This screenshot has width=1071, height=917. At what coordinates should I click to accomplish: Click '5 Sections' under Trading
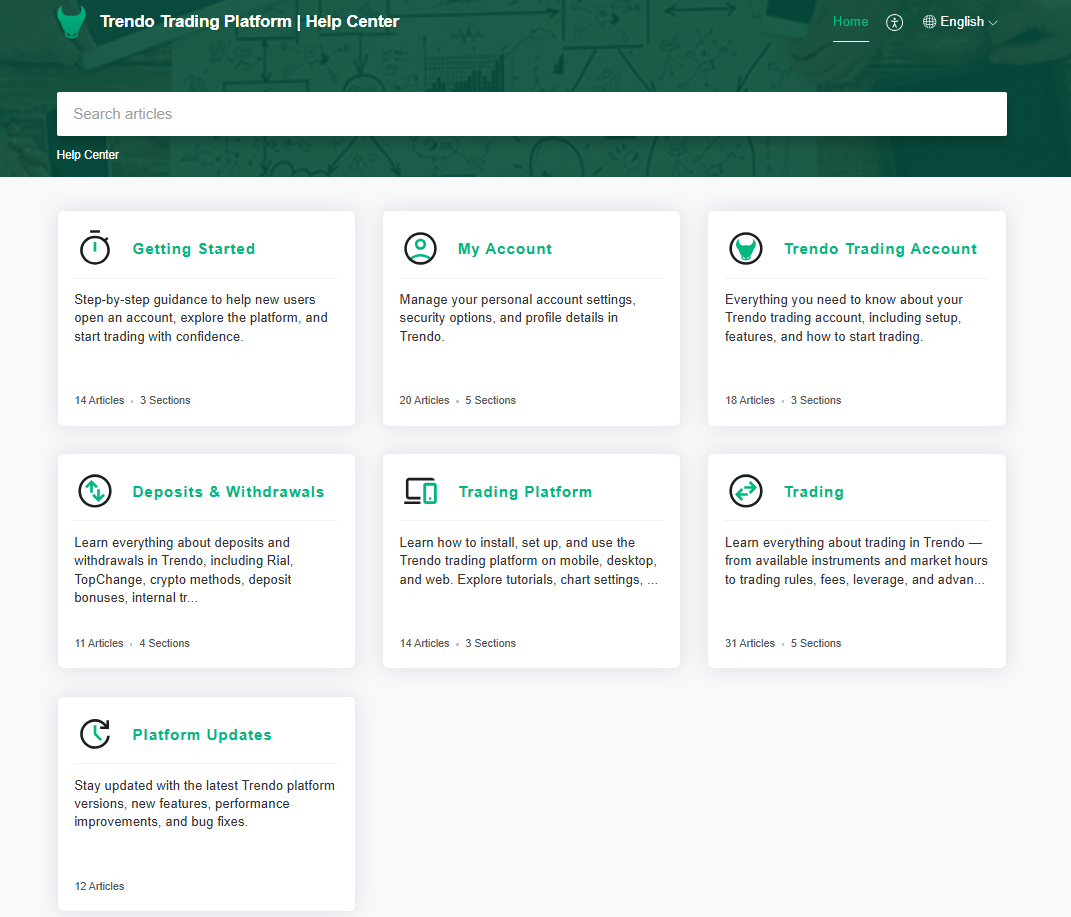tap(816, 643)
